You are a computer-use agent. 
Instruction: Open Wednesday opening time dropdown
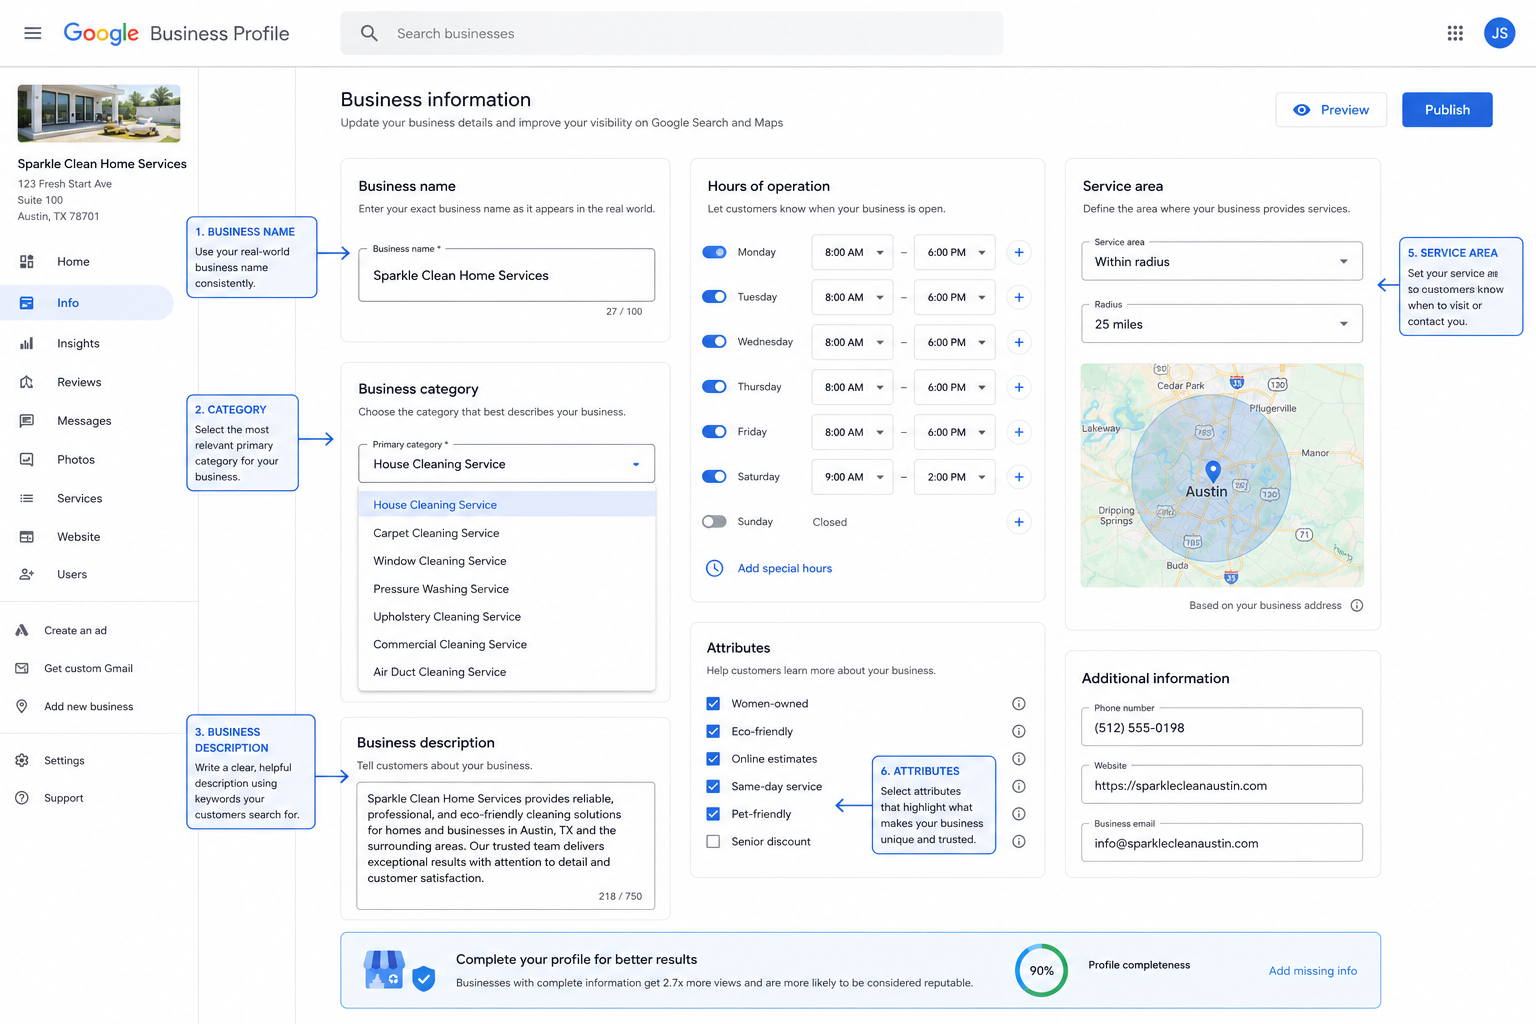point(853,342)
